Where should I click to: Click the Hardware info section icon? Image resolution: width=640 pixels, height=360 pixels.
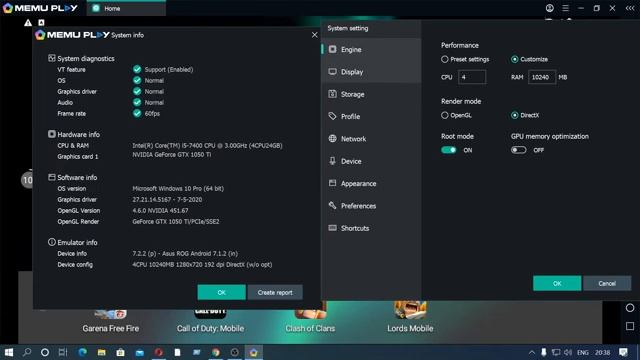coord(52,134)
